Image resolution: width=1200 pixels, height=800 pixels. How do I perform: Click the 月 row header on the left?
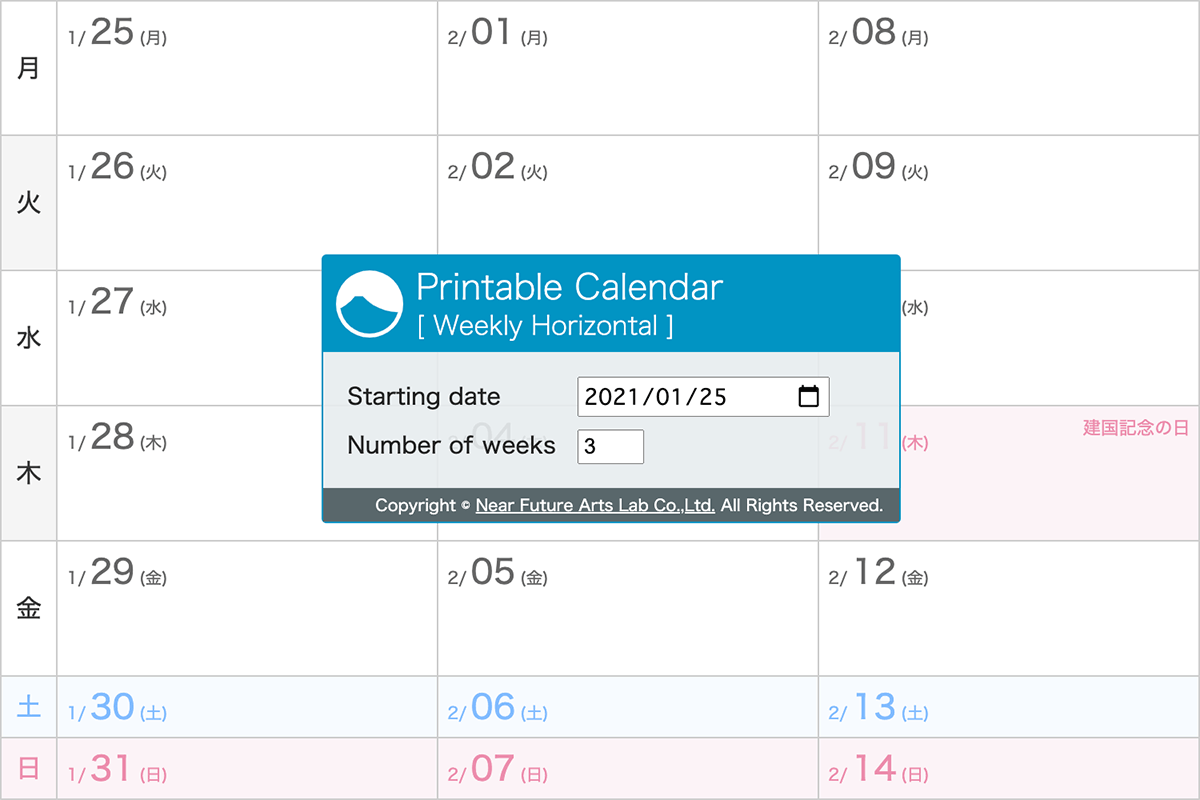coord(29,68)
